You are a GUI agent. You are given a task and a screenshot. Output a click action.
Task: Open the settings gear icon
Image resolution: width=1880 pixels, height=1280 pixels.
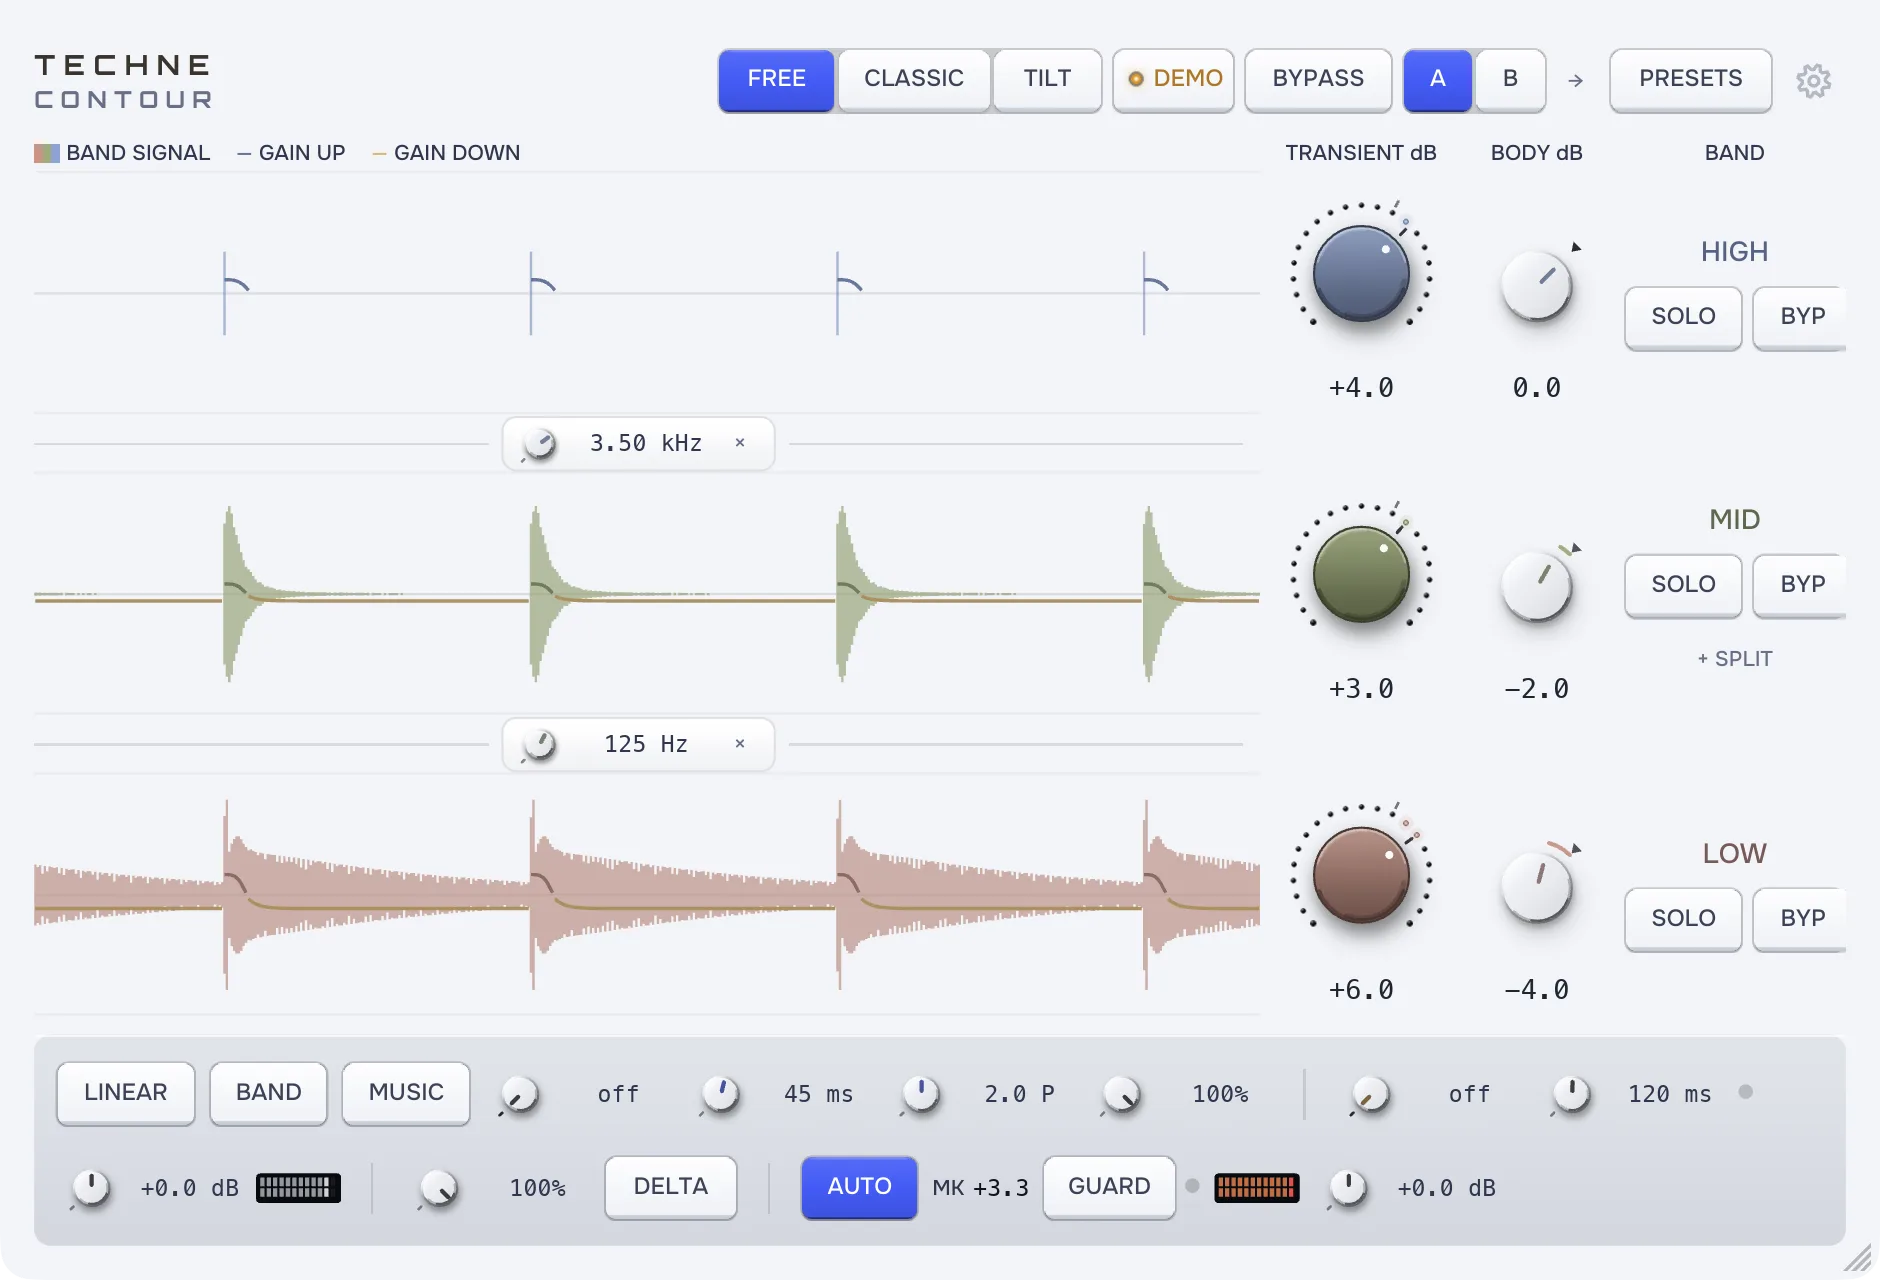[1813, 80]
